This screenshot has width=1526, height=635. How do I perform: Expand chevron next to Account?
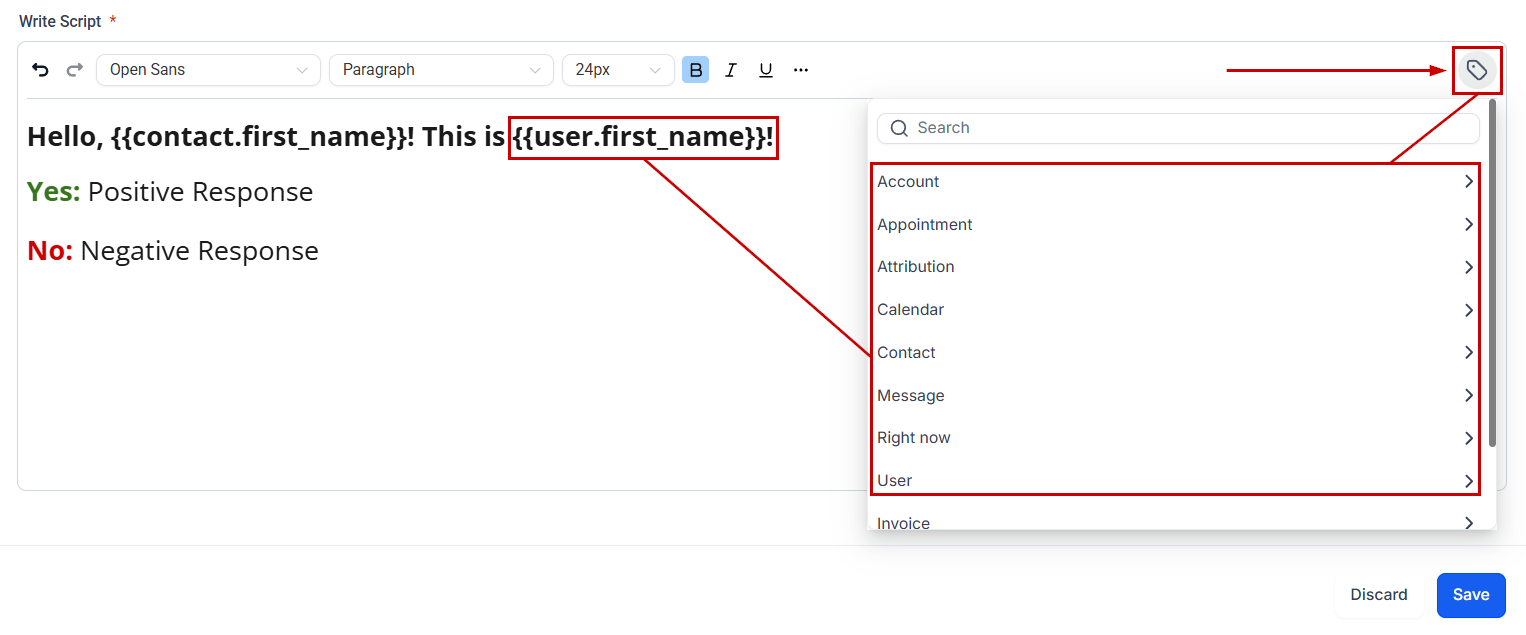[1469, 181]
